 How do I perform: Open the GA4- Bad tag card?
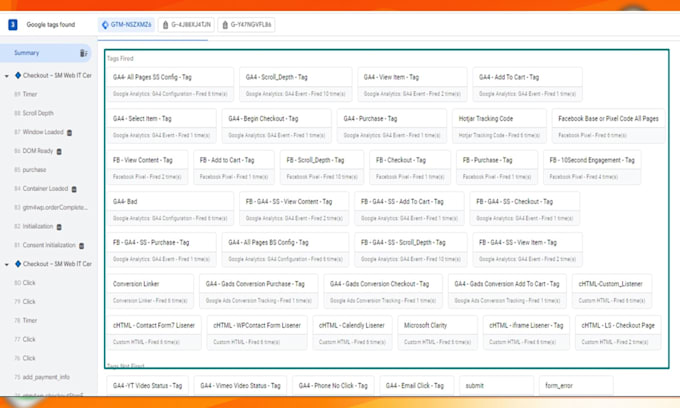[170, 209]
